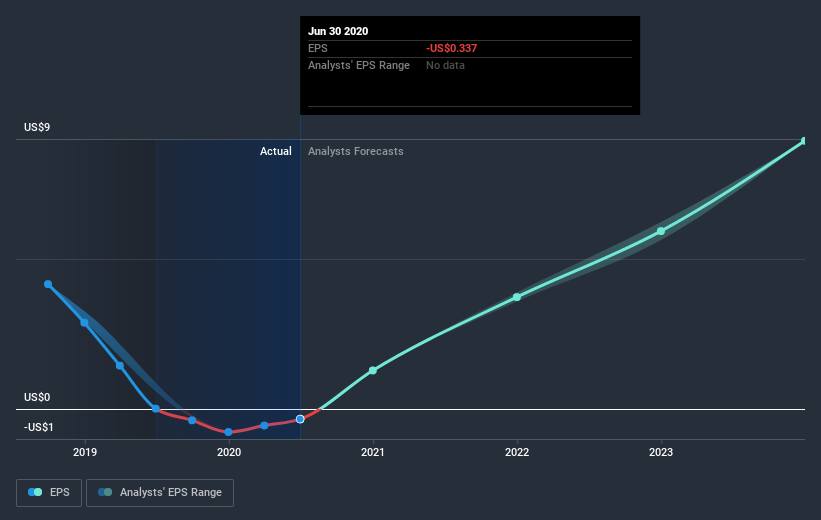Click the 2019 x-axis label
Image resolution: width=821 pixels, height=520 pixels.
(85, 452)
